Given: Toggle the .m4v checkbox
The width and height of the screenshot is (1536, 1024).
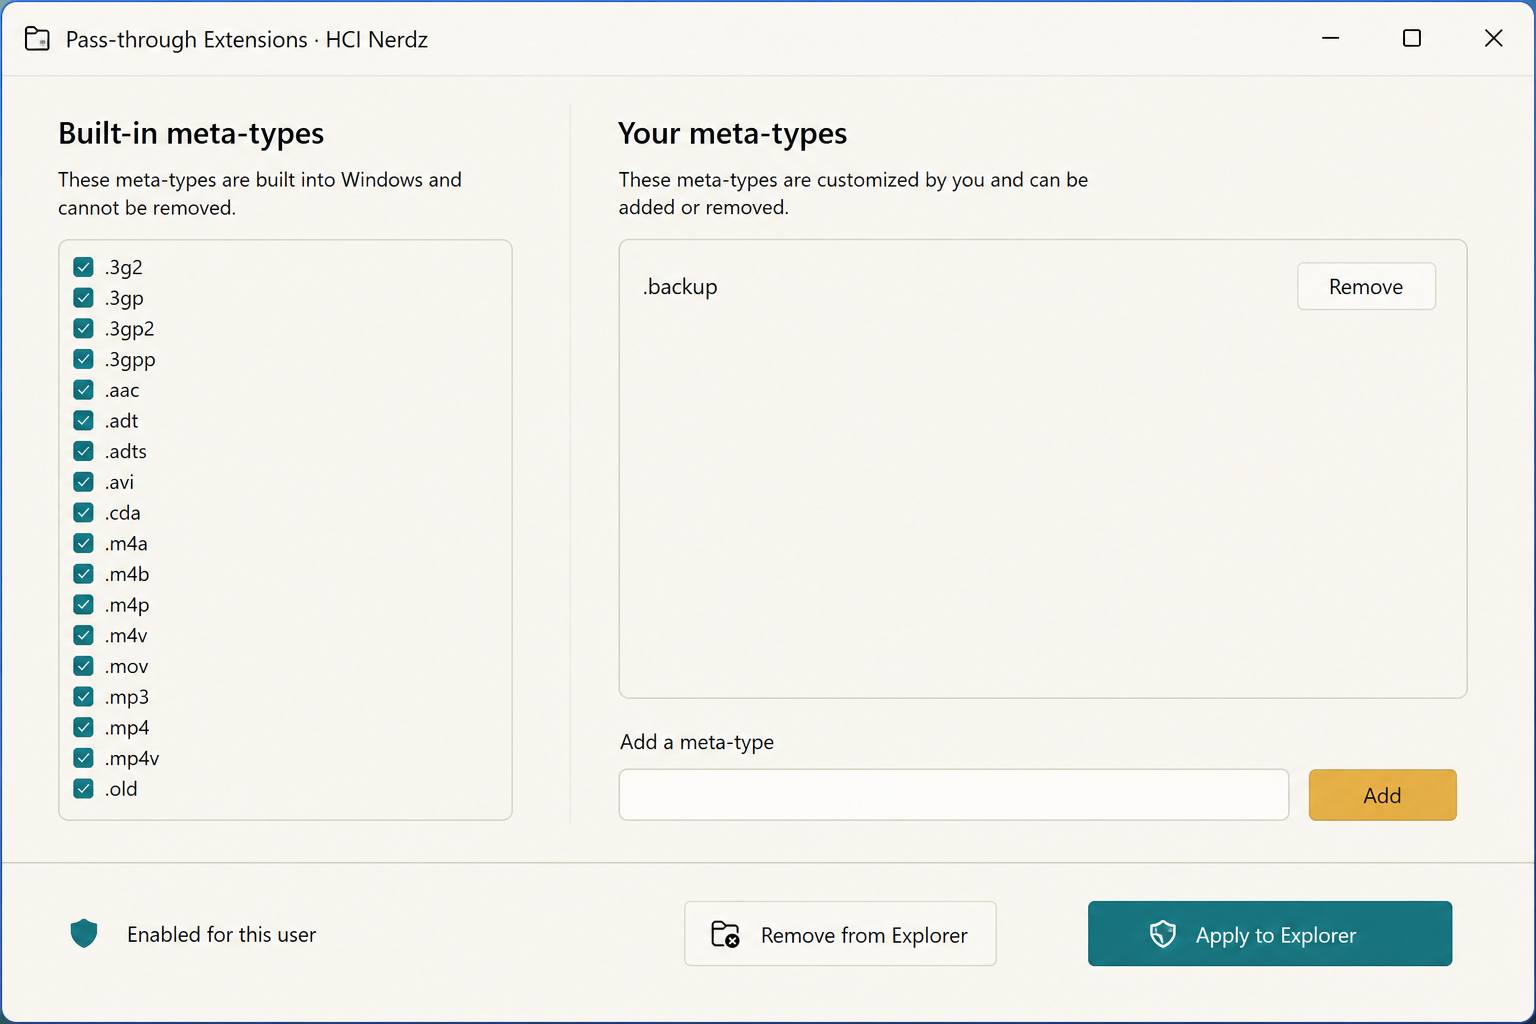Looking at the screenshot, I should click(x=84, y=635).
